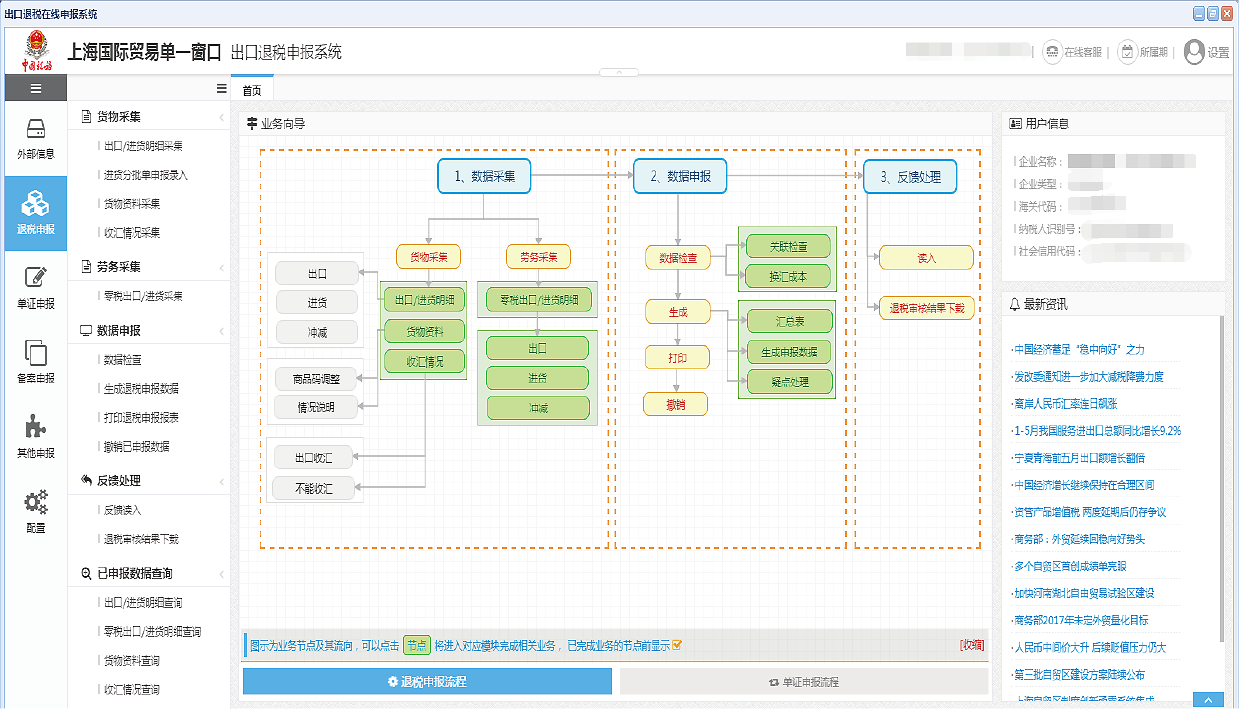Viewport: 1242px width, 709px height.
Task: Click the 数据检查 flowchart node
Action: [x=678, y=258]
